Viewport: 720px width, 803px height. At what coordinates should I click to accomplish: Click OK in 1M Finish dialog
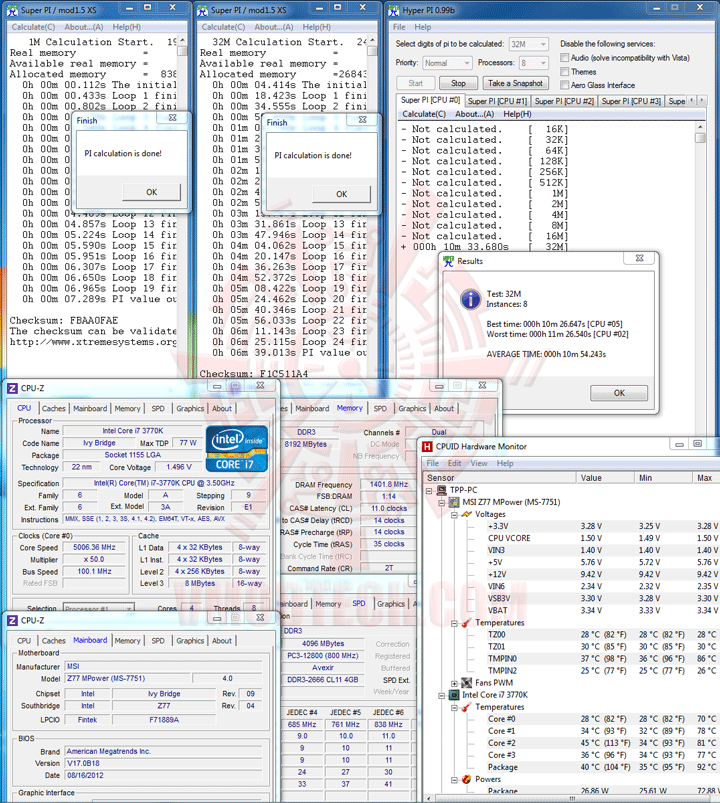click(x=152, y=192)
